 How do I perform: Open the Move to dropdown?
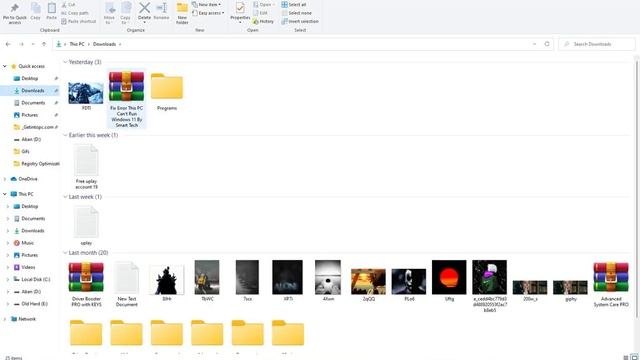(109, 12)
